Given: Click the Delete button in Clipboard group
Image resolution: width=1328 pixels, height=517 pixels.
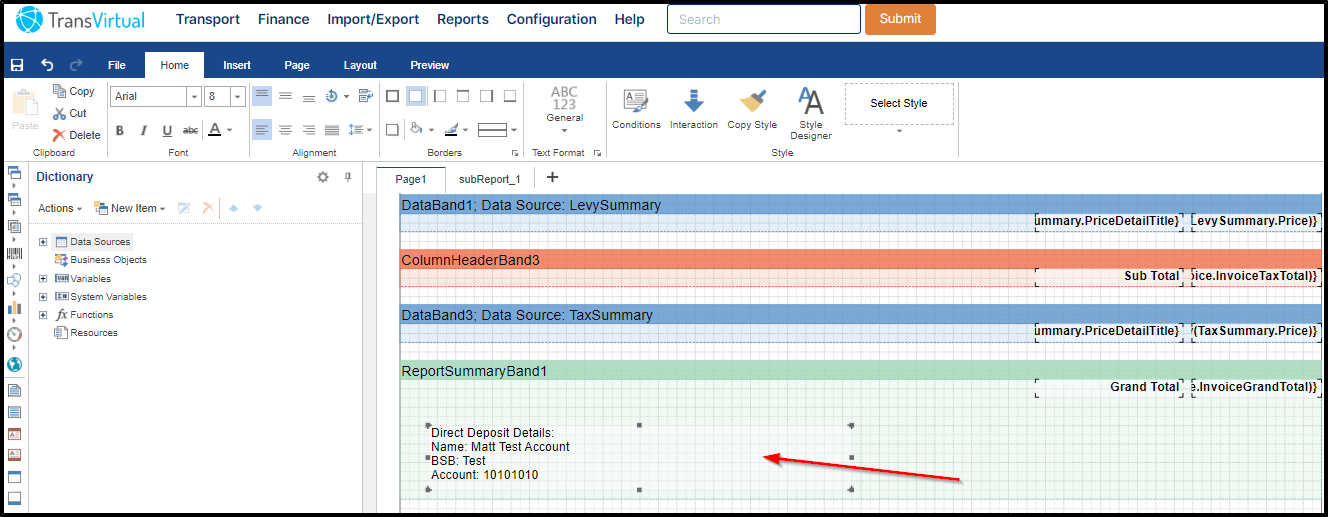Looking at the screenshot, I should tap(77, 135).
